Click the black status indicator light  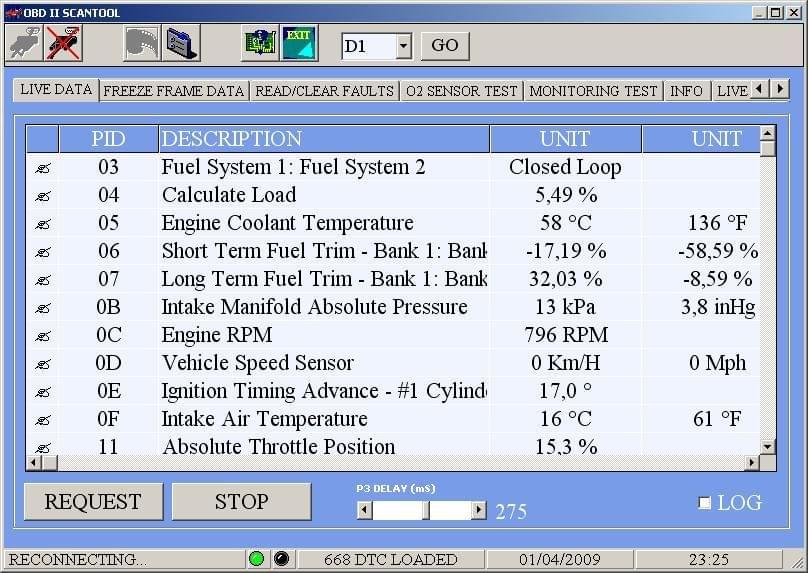pos(281,559)
